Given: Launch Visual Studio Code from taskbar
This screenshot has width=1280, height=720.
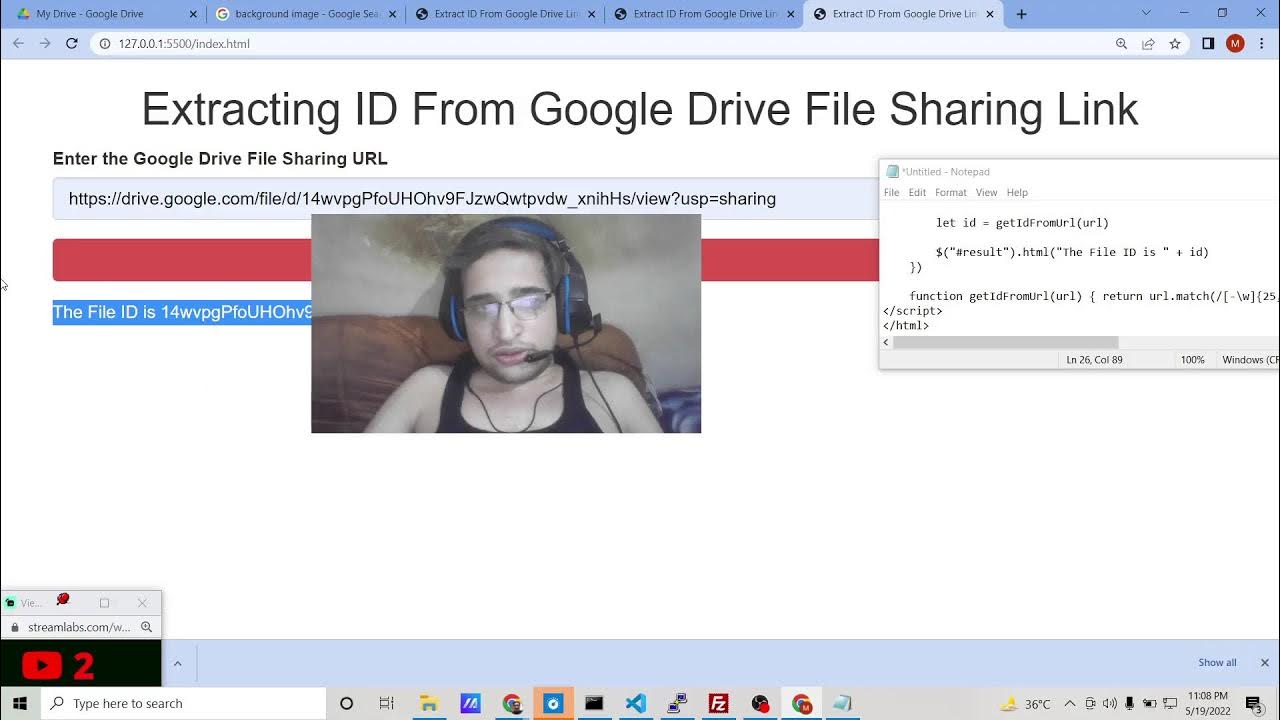Looking at the screenshot, I should [x=635, y=704].
